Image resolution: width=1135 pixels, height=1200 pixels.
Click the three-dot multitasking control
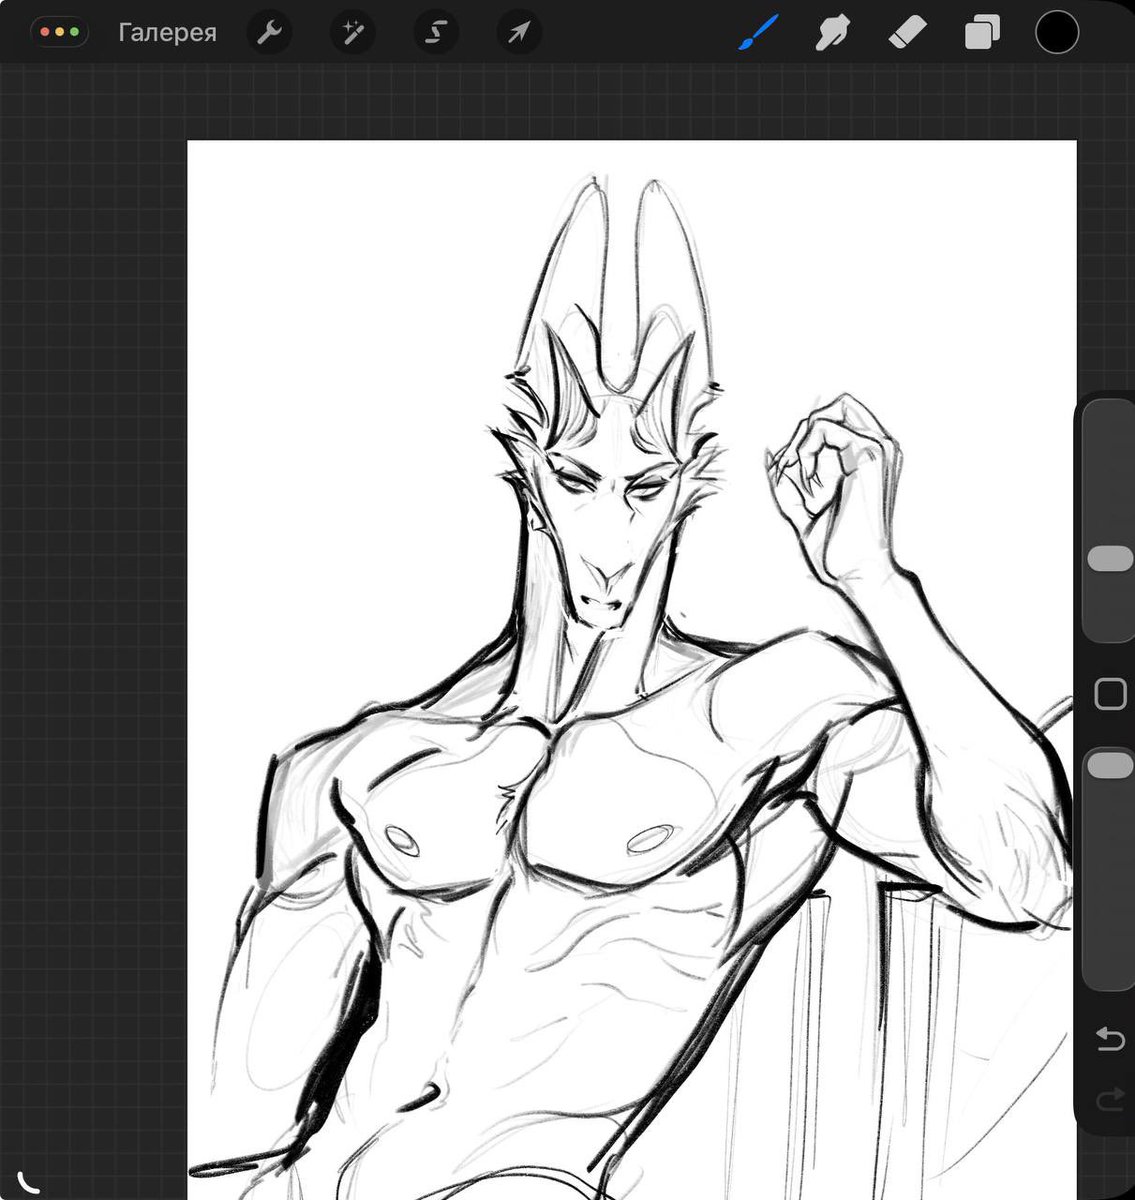pos(60,33)
